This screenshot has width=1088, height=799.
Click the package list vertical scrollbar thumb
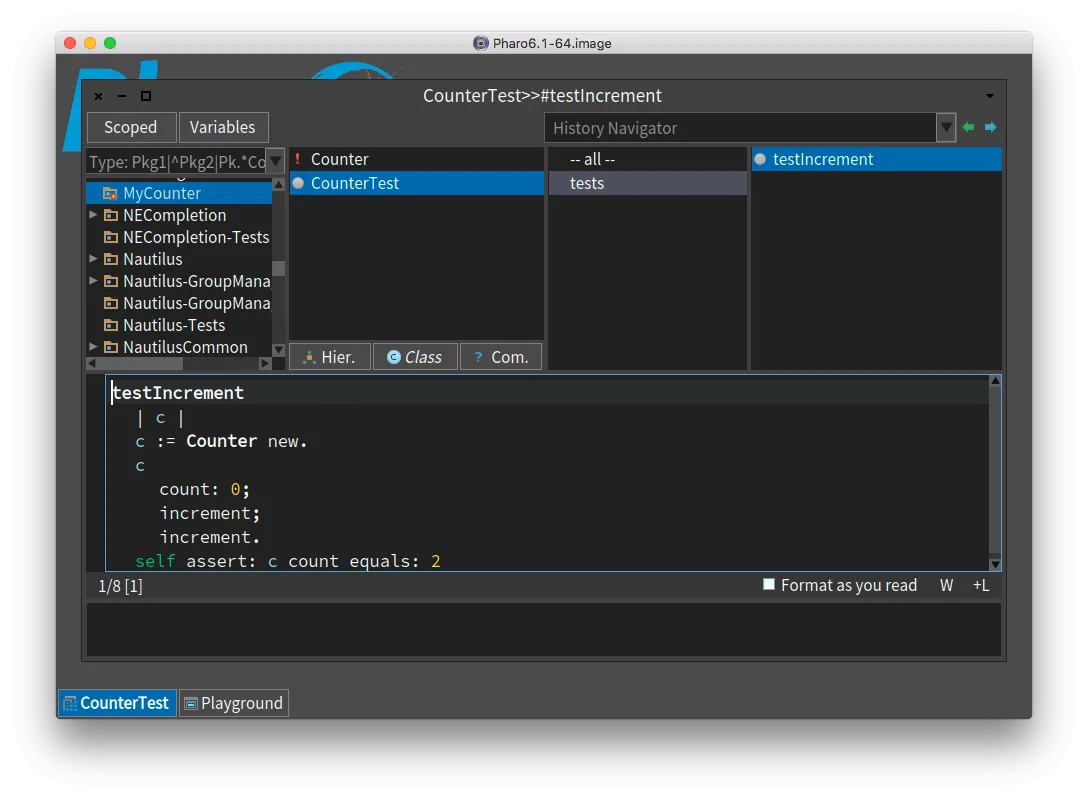(x=278, y=268)
